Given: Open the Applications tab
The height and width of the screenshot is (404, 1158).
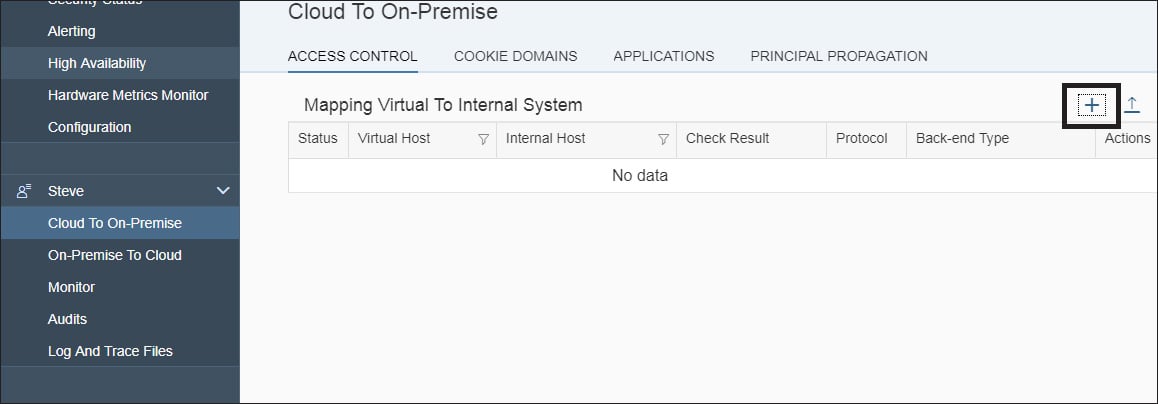Looking at the screenshot, I should 664,56.
